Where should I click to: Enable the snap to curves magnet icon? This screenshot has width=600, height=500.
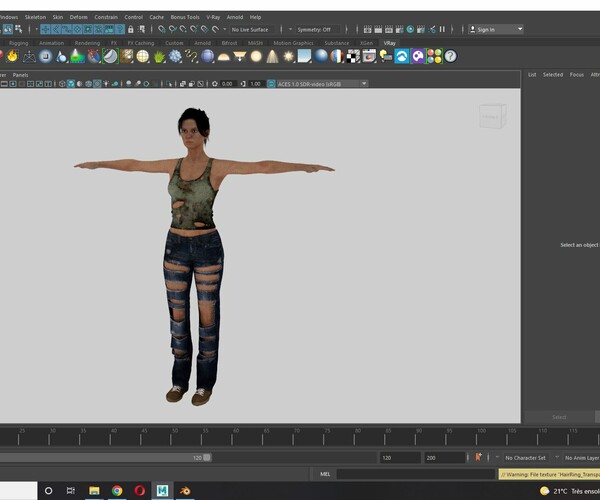coord(173,29)
